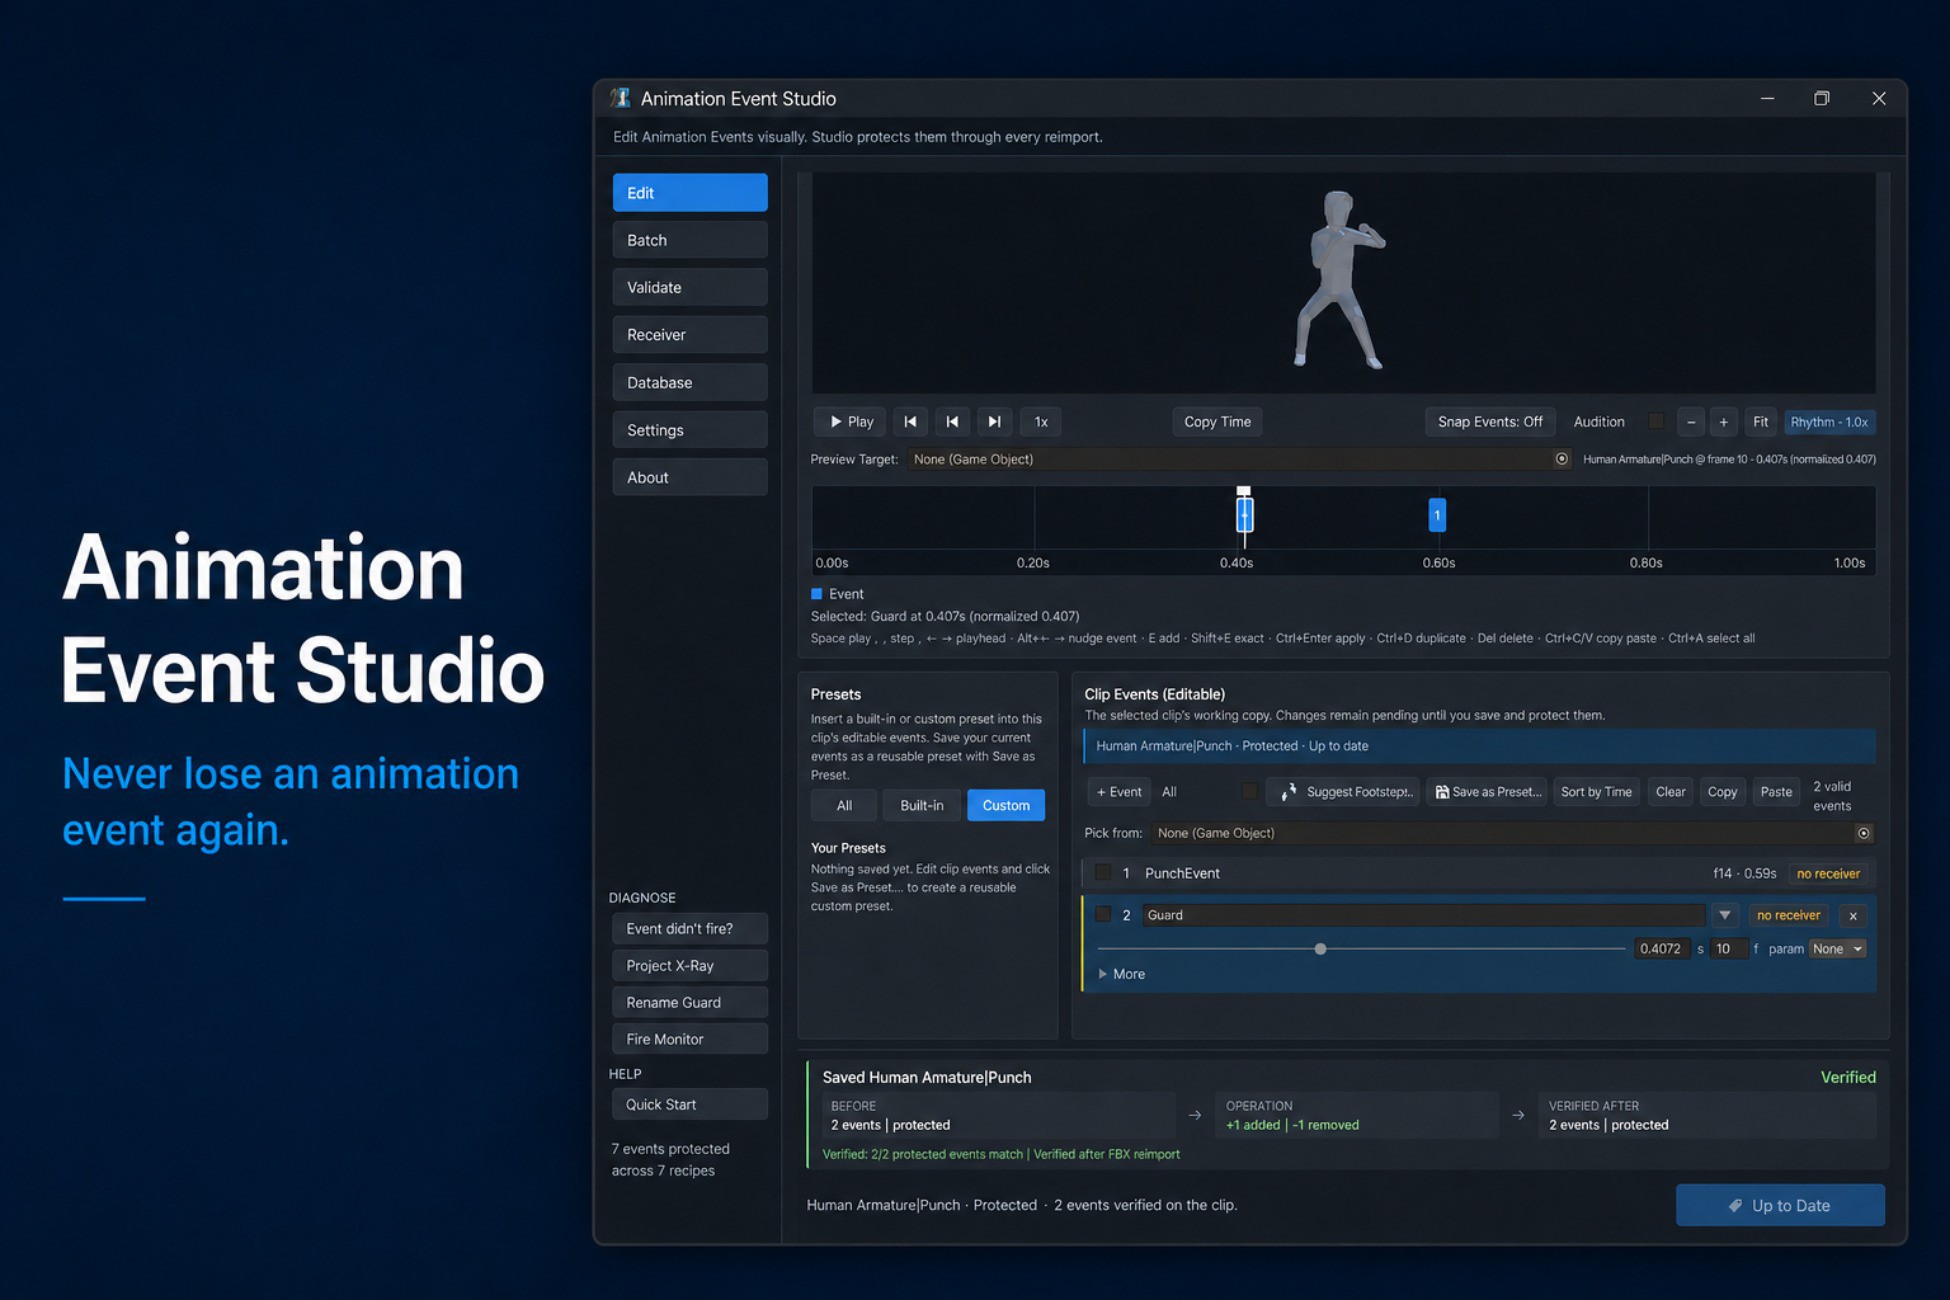1950x1300 pixels.
Task: Click the Fit timeline button
Action: (x=1760, y=422)
